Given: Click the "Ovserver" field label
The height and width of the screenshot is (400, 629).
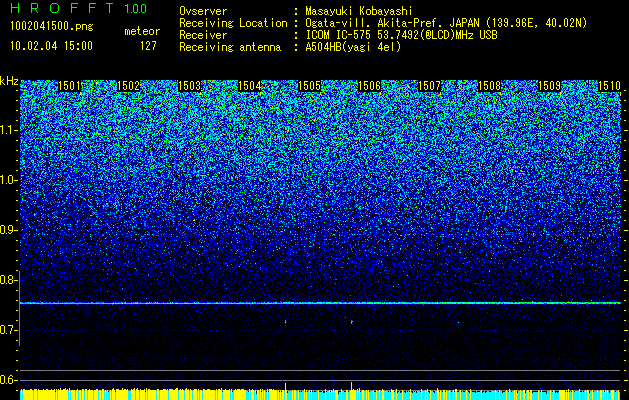Looking at the screenshot, I should 203,11.
